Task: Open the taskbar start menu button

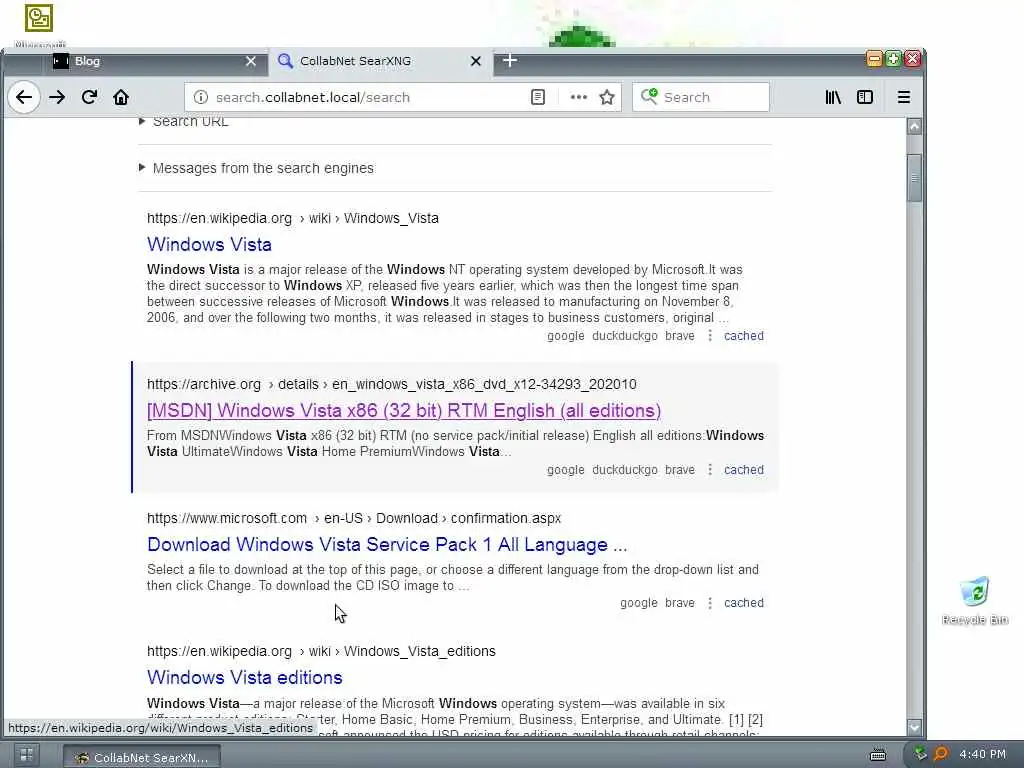Action: pyautogui.click(x=26, y=756)
